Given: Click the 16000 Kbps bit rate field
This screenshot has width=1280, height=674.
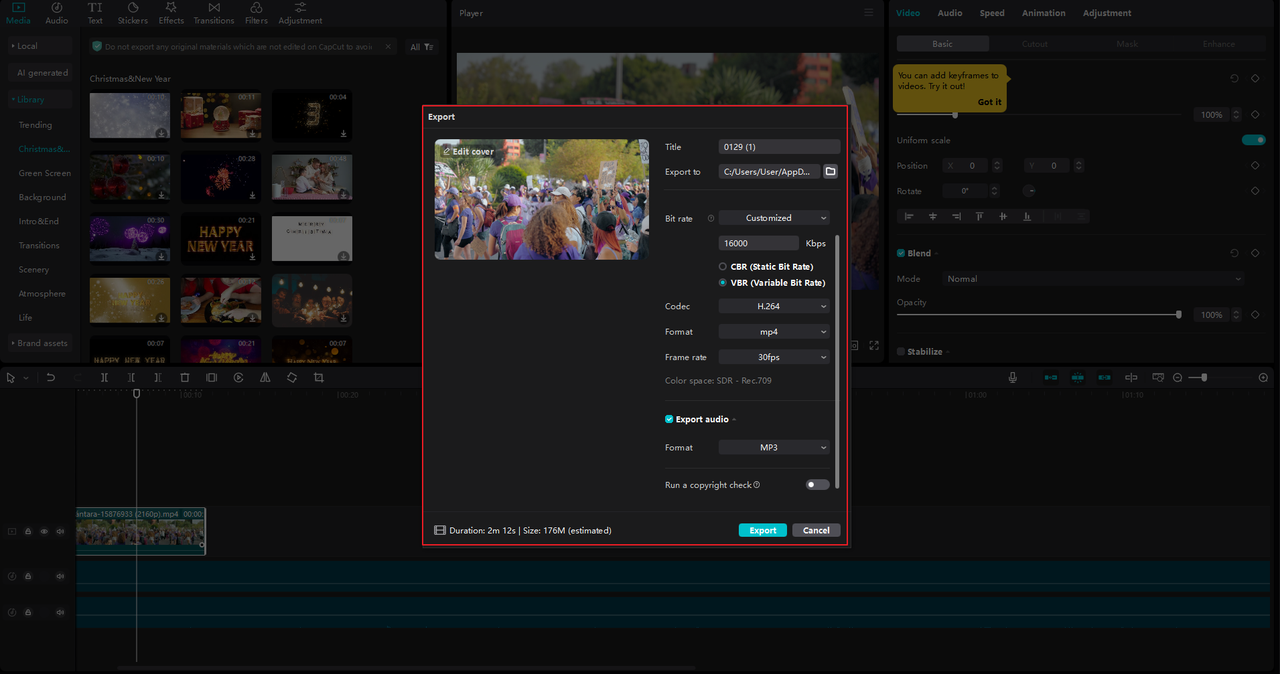Looking at the screenshot, I should [759, 243].
